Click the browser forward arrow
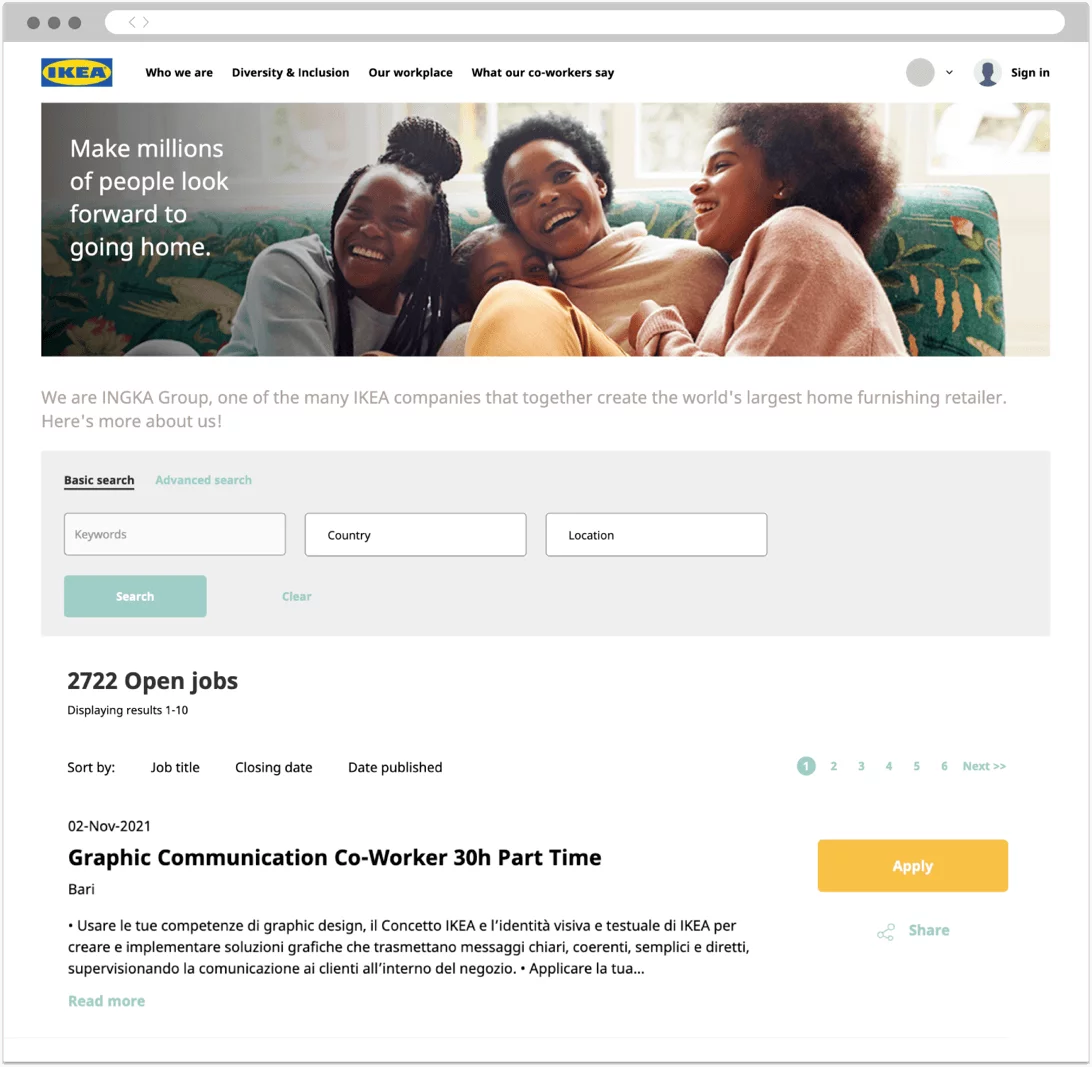 tap(146, 22)
